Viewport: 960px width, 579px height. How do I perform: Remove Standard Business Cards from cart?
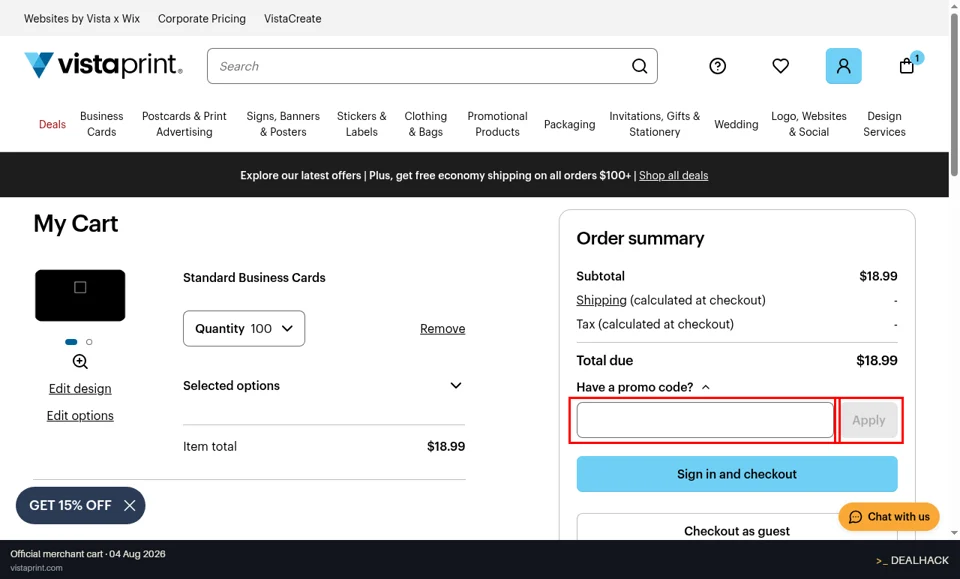443,329
